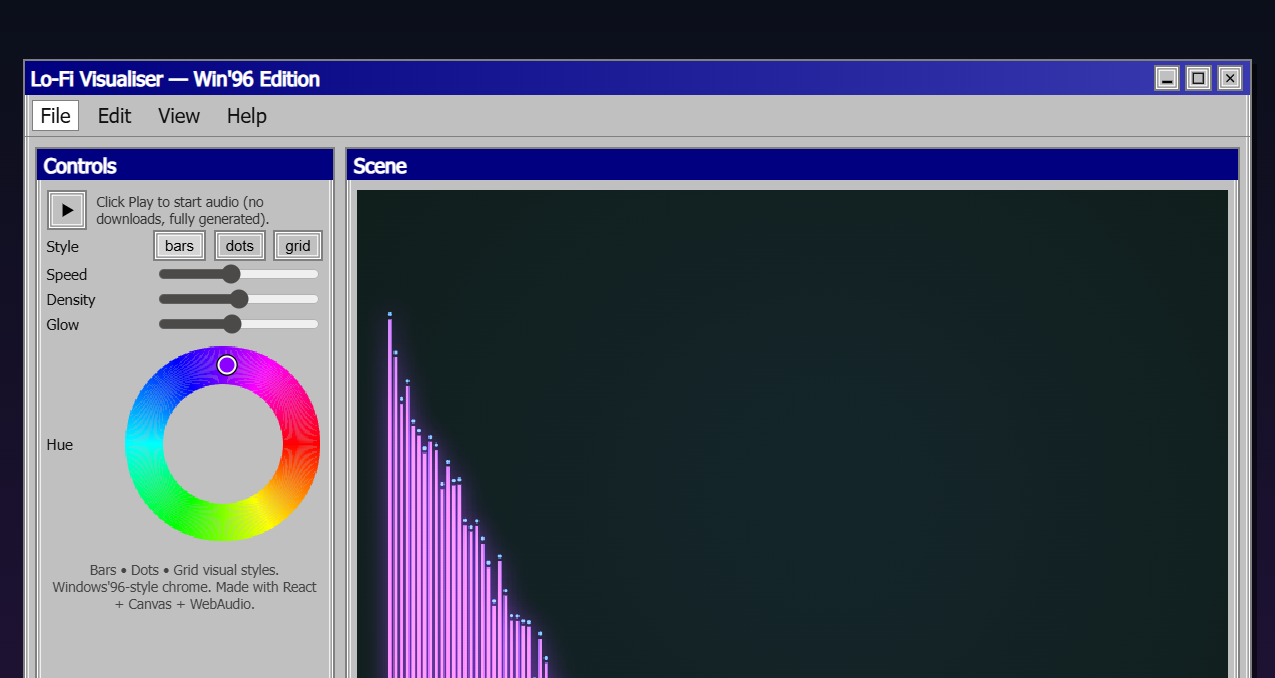Click the "Glow" label
This screenshot has width=1275, height=678.
coord(63,325)
